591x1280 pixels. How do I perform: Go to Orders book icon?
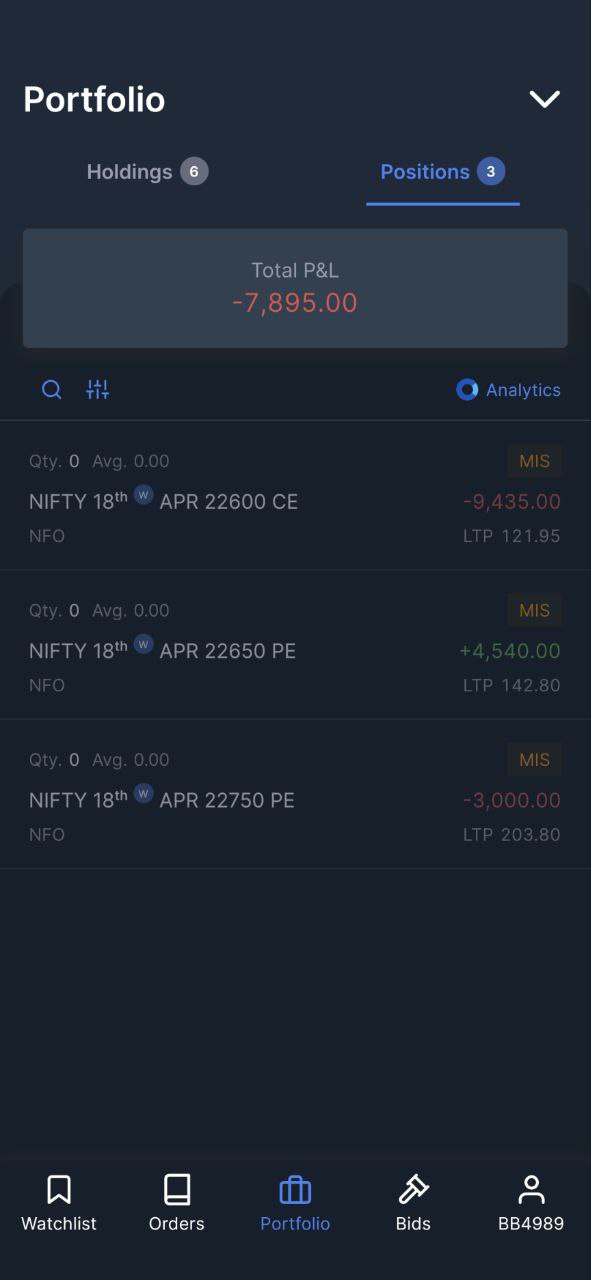[177, 1190]
